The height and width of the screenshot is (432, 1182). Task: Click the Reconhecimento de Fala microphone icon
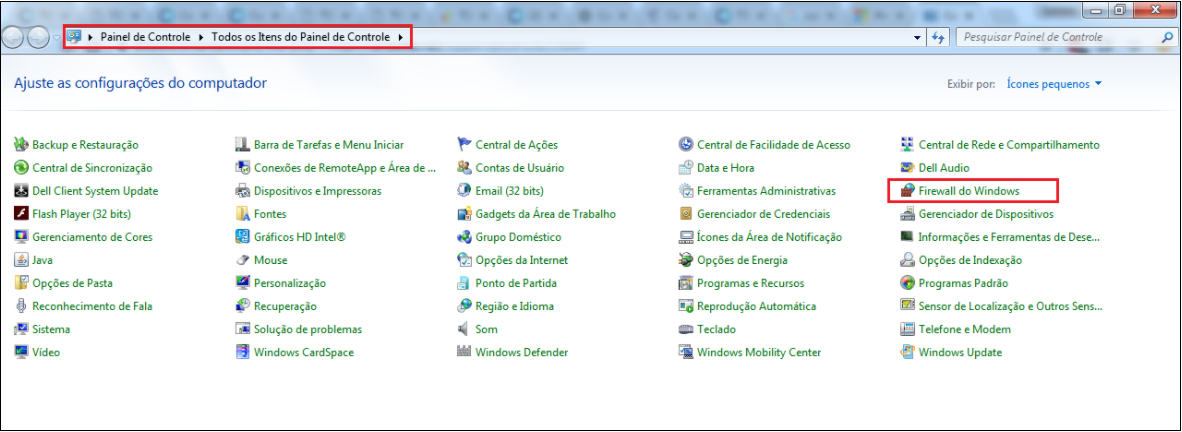tap(21, 306)
